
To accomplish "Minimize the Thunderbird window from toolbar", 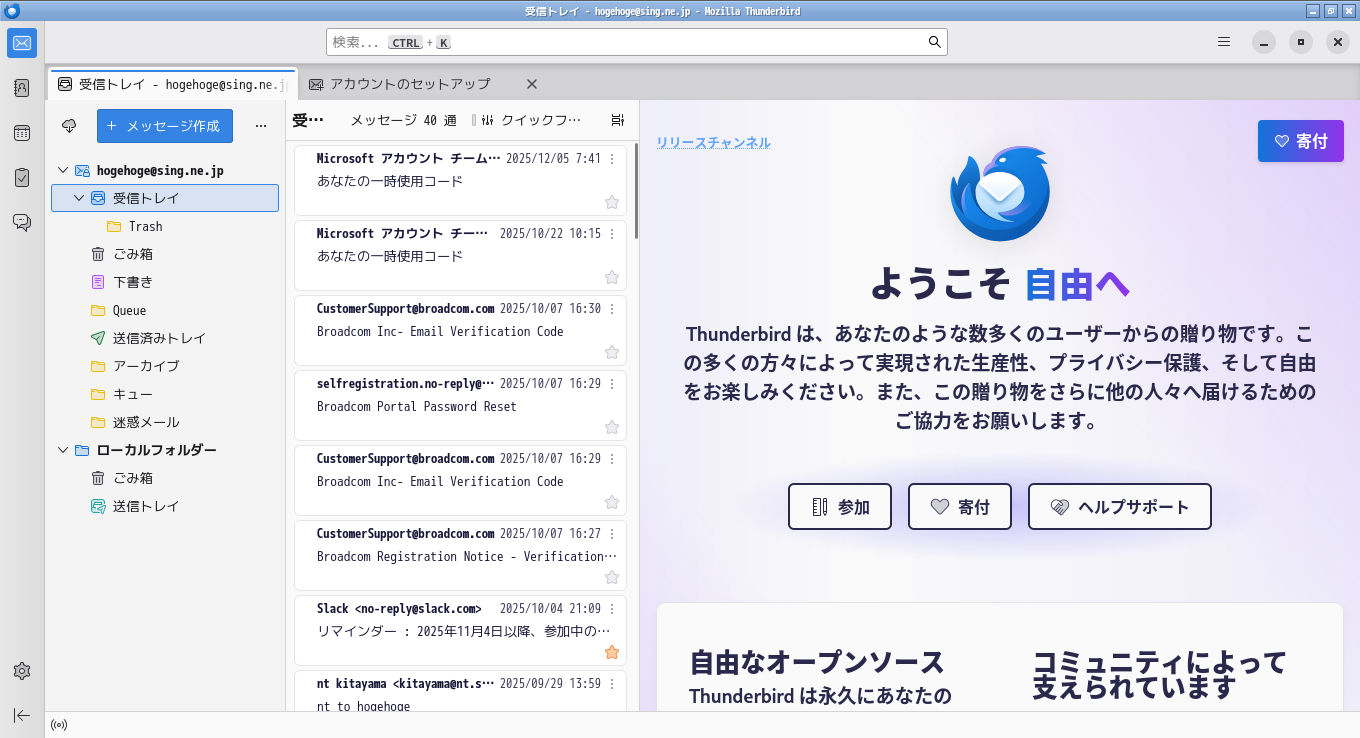I will 1264,42.
